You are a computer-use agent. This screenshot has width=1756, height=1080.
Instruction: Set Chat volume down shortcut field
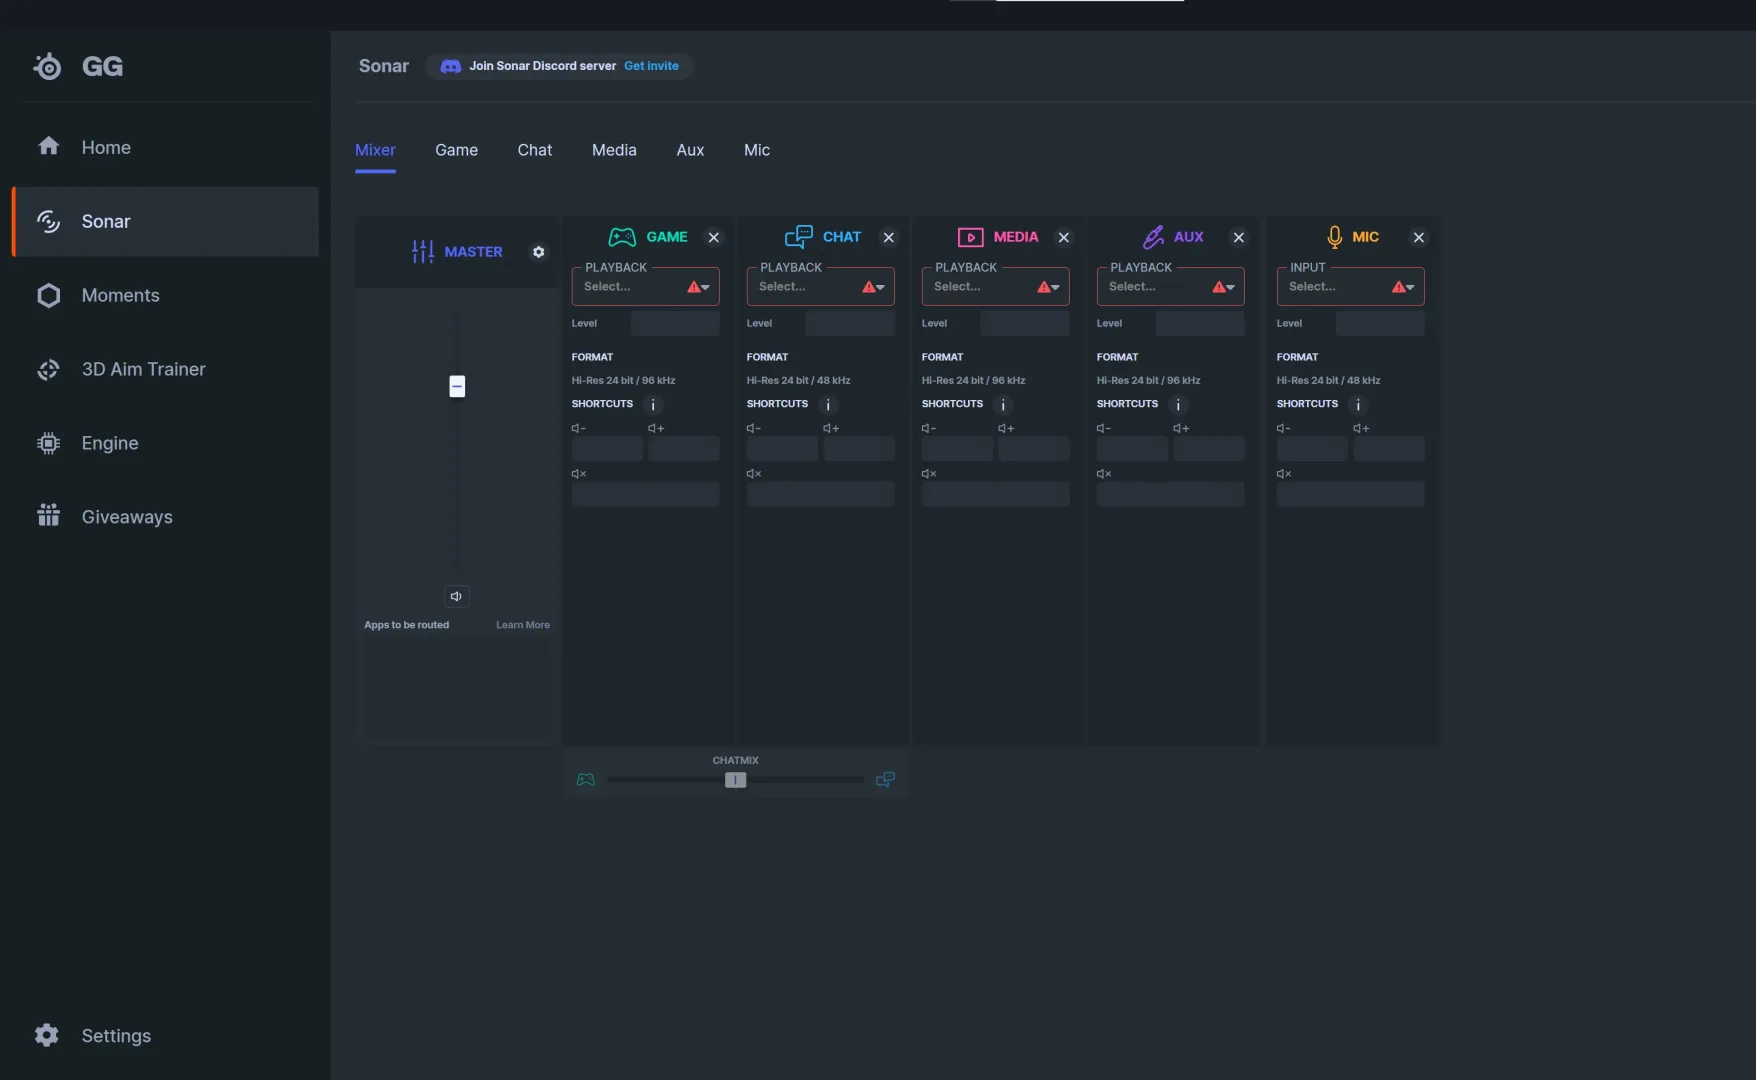tap(782, 448)
